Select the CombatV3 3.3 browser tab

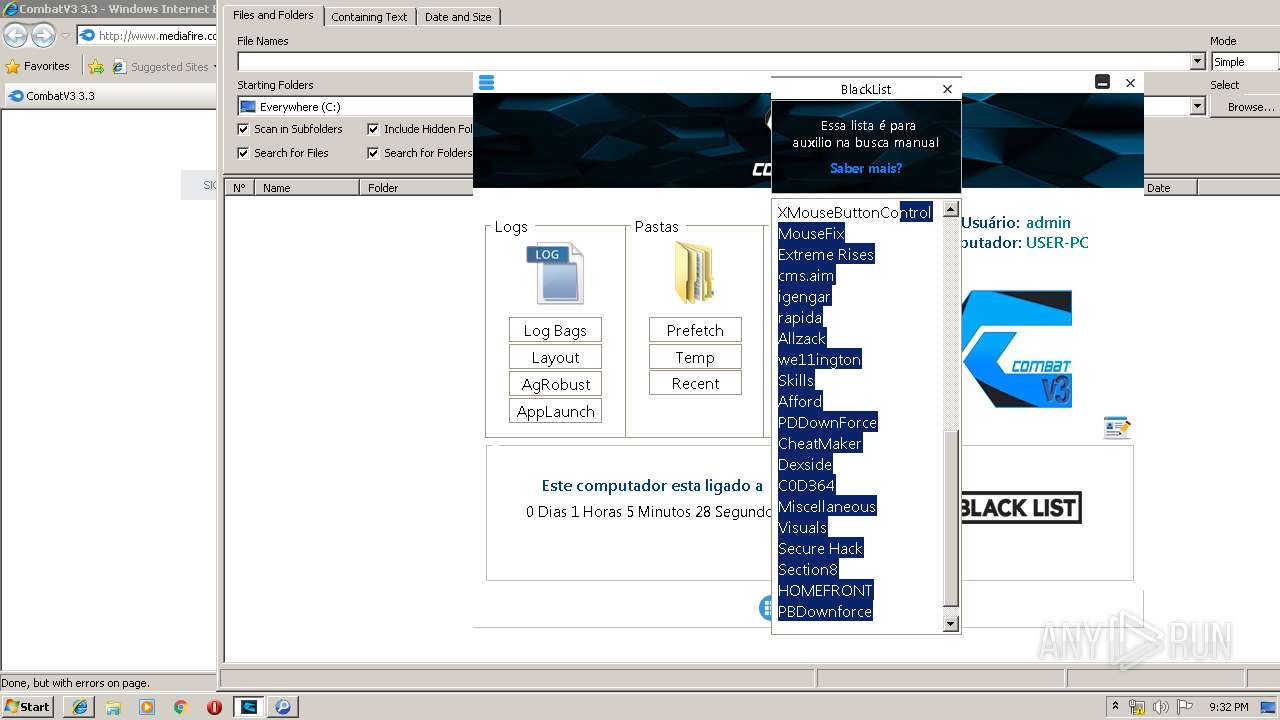coord(108,96)
